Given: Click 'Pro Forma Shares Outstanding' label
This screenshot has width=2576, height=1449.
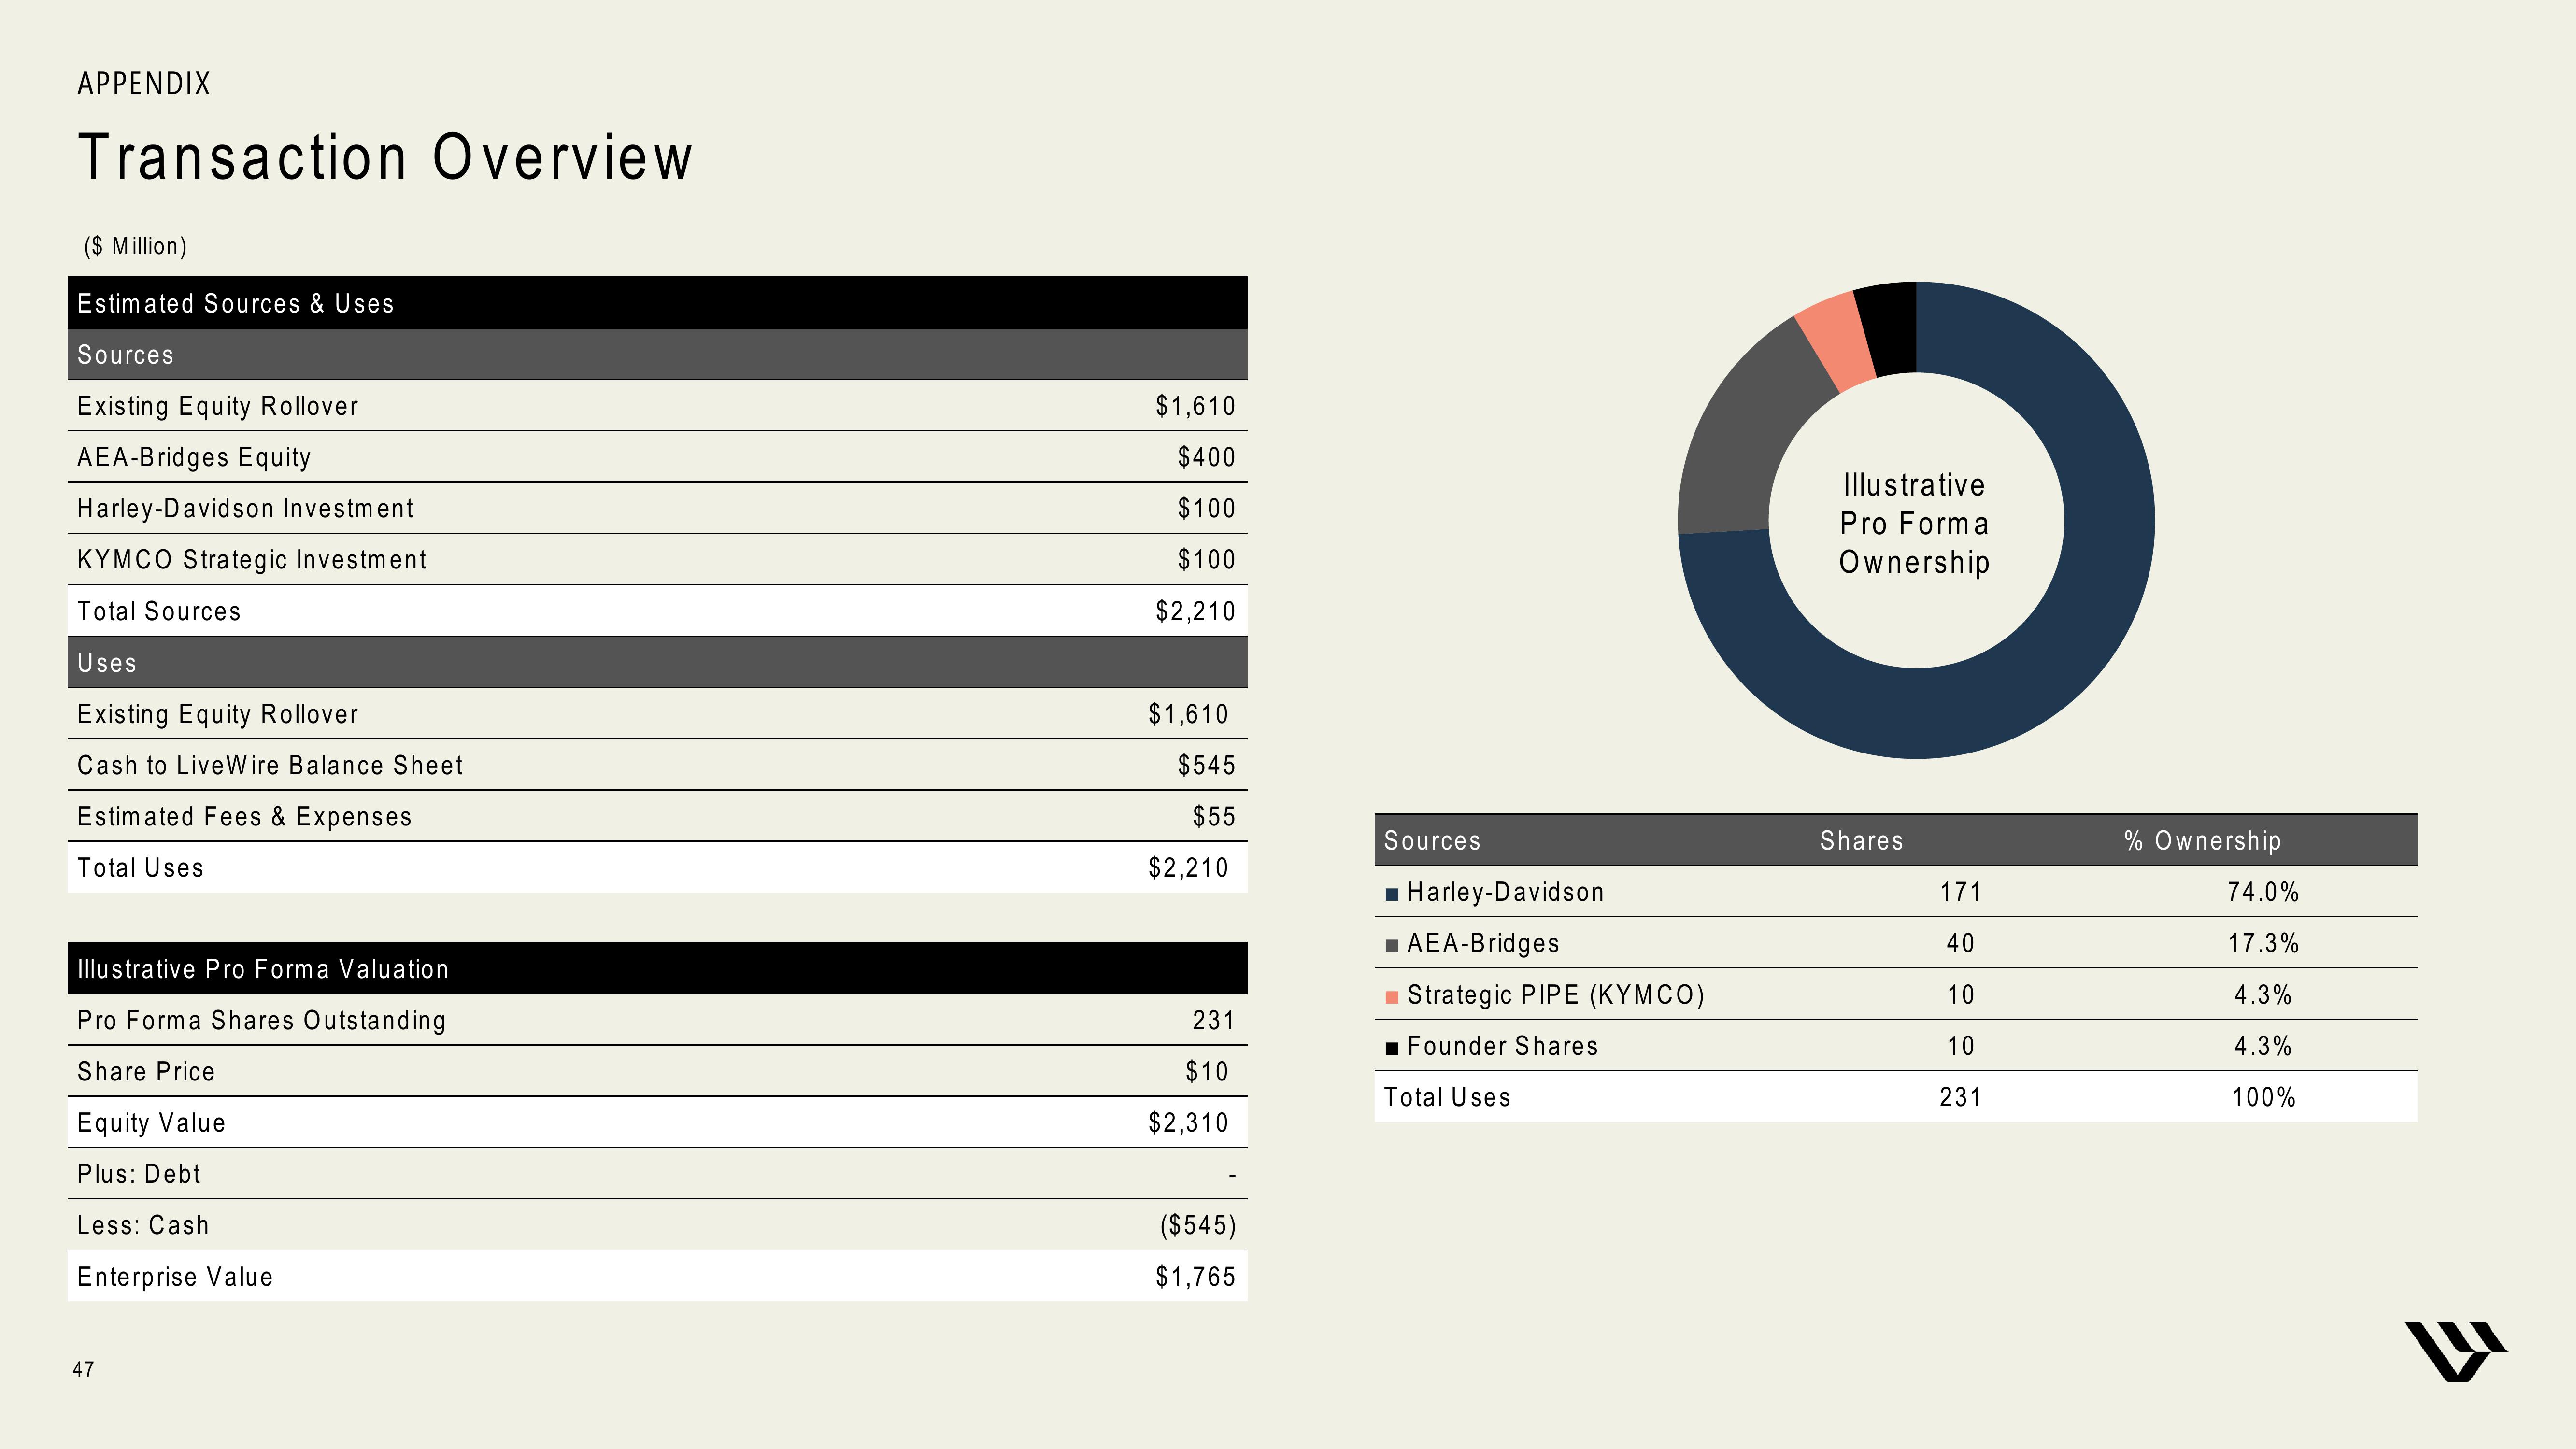Looking at the screenshot, I should tap(262, 1020).
